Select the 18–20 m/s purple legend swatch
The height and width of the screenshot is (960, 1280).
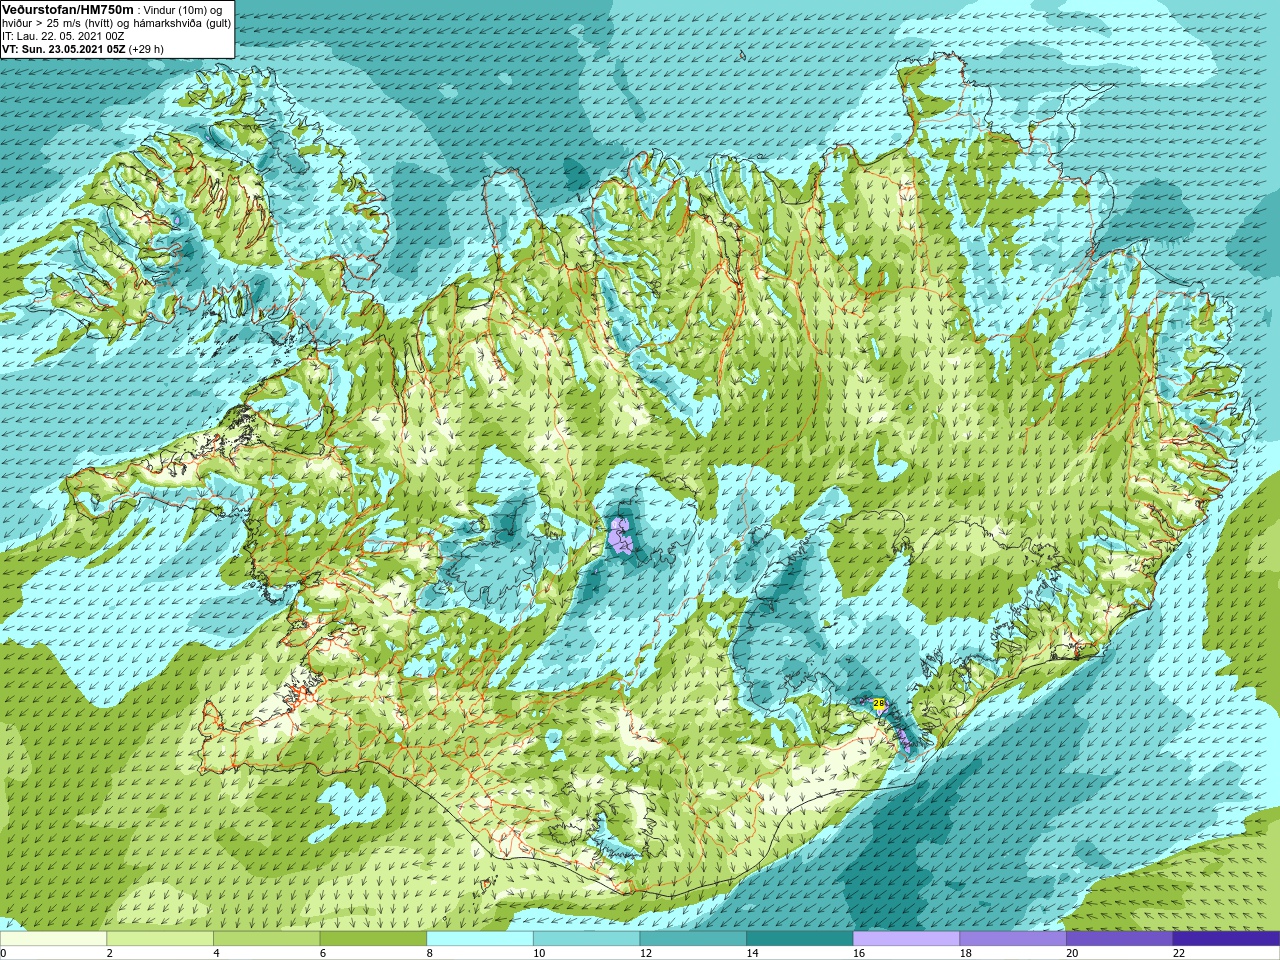(1013, 938)
